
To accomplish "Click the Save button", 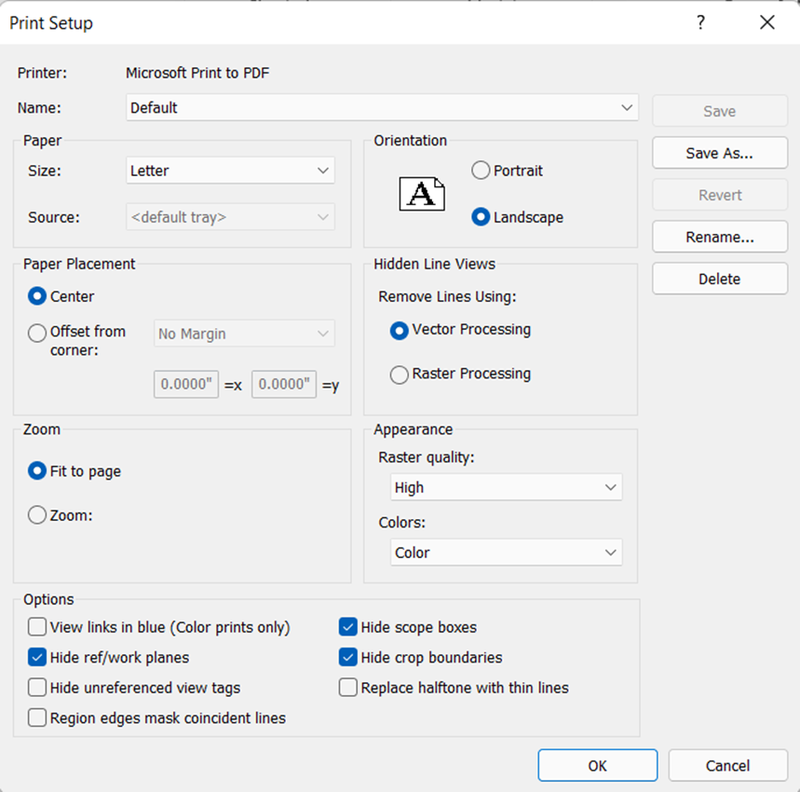I will 719,111.
